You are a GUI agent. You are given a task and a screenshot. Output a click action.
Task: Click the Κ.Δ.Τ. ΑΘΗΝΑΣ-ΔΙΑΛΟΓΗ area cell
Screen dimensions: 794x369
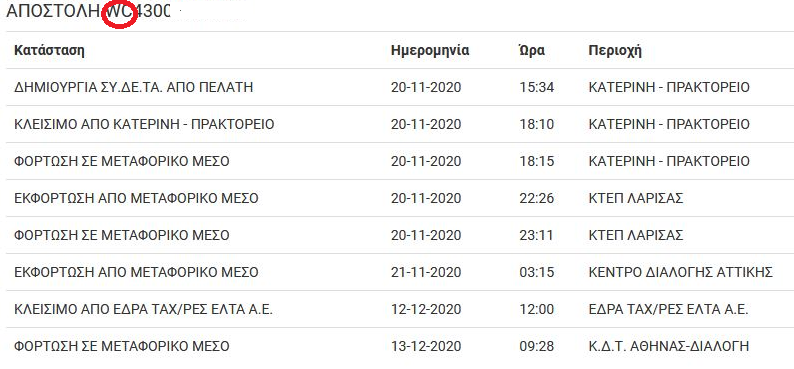[x=668, y=346]
